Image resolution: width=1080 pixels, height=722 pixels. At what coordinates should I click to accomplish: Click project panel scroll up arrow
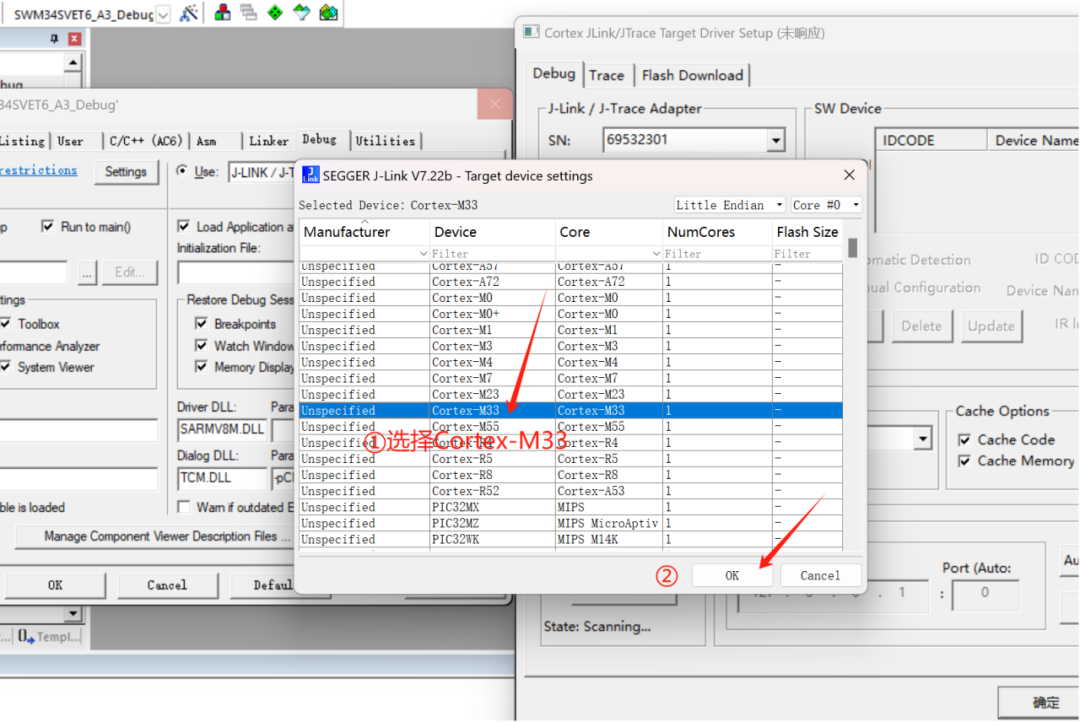pos(73,62)
